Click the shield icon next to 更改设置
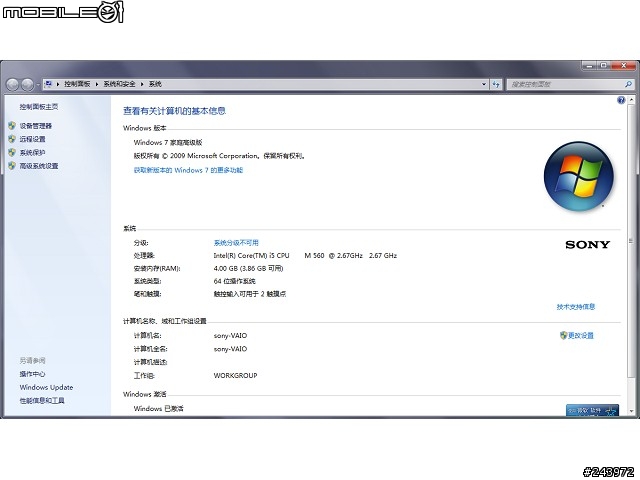 pyautogui.click(x=564, y=336)
